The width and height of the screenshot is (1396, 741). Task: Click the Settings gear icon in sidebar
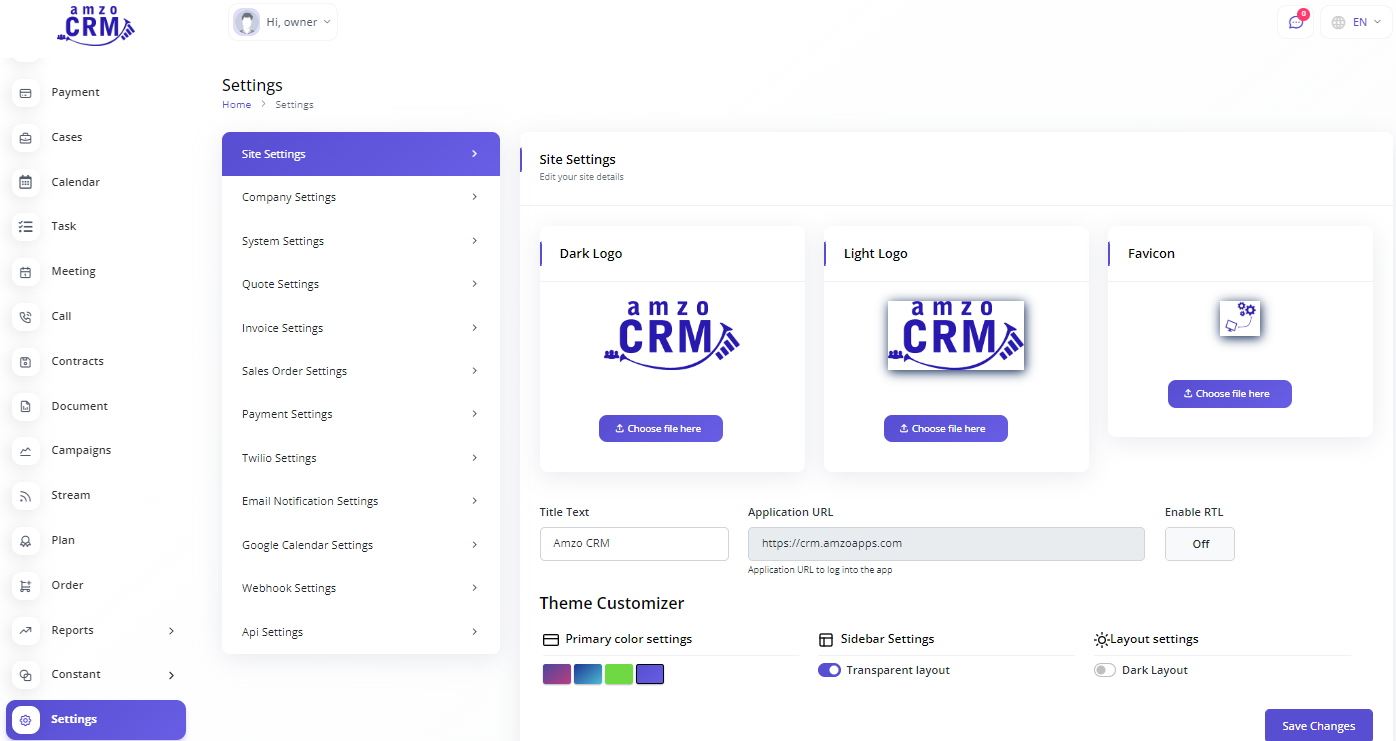click(x=26, y=720)
